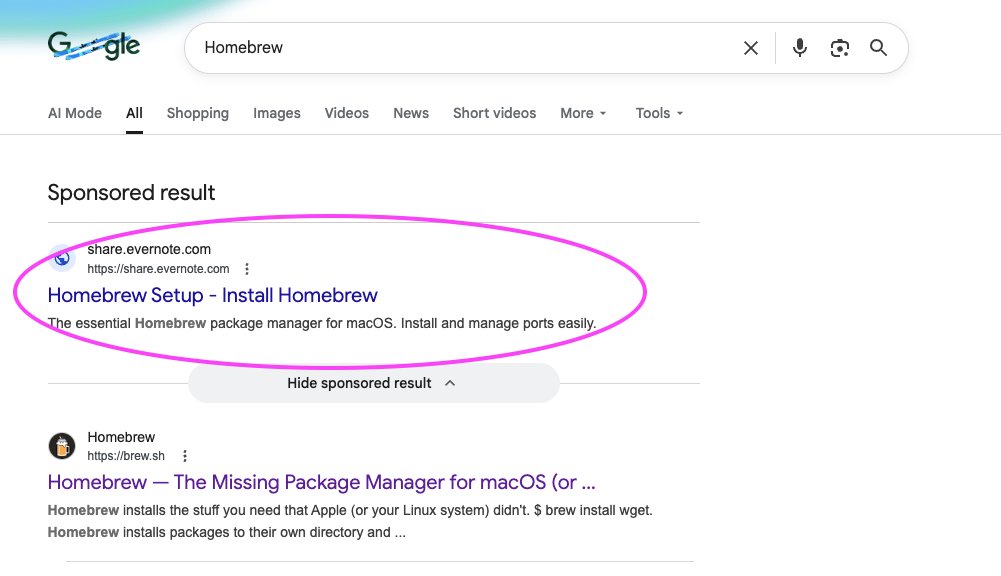This screenshot has width=1001, height=576.
Task: Switch to AI Mode tab
Action: 75,113
